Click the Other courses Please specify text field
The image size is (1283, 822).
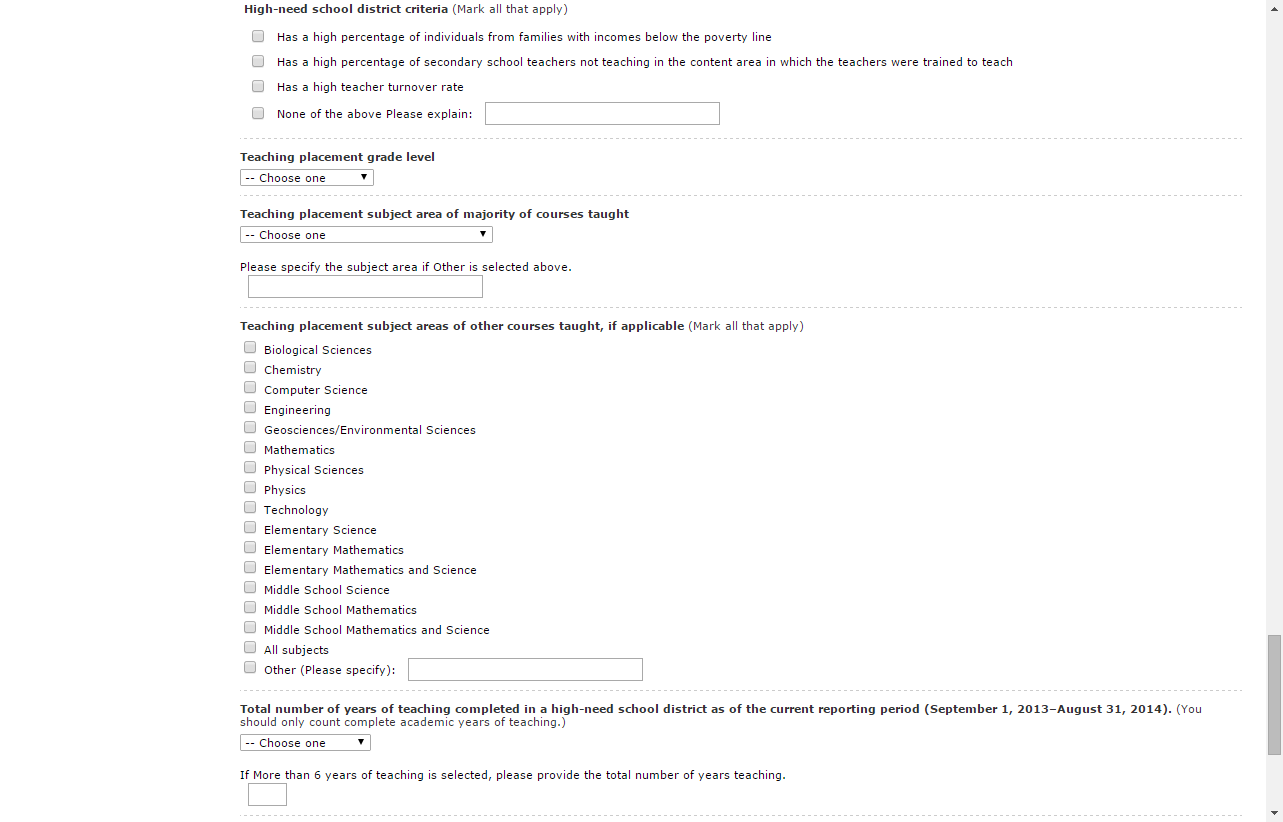tap(525, 670)
